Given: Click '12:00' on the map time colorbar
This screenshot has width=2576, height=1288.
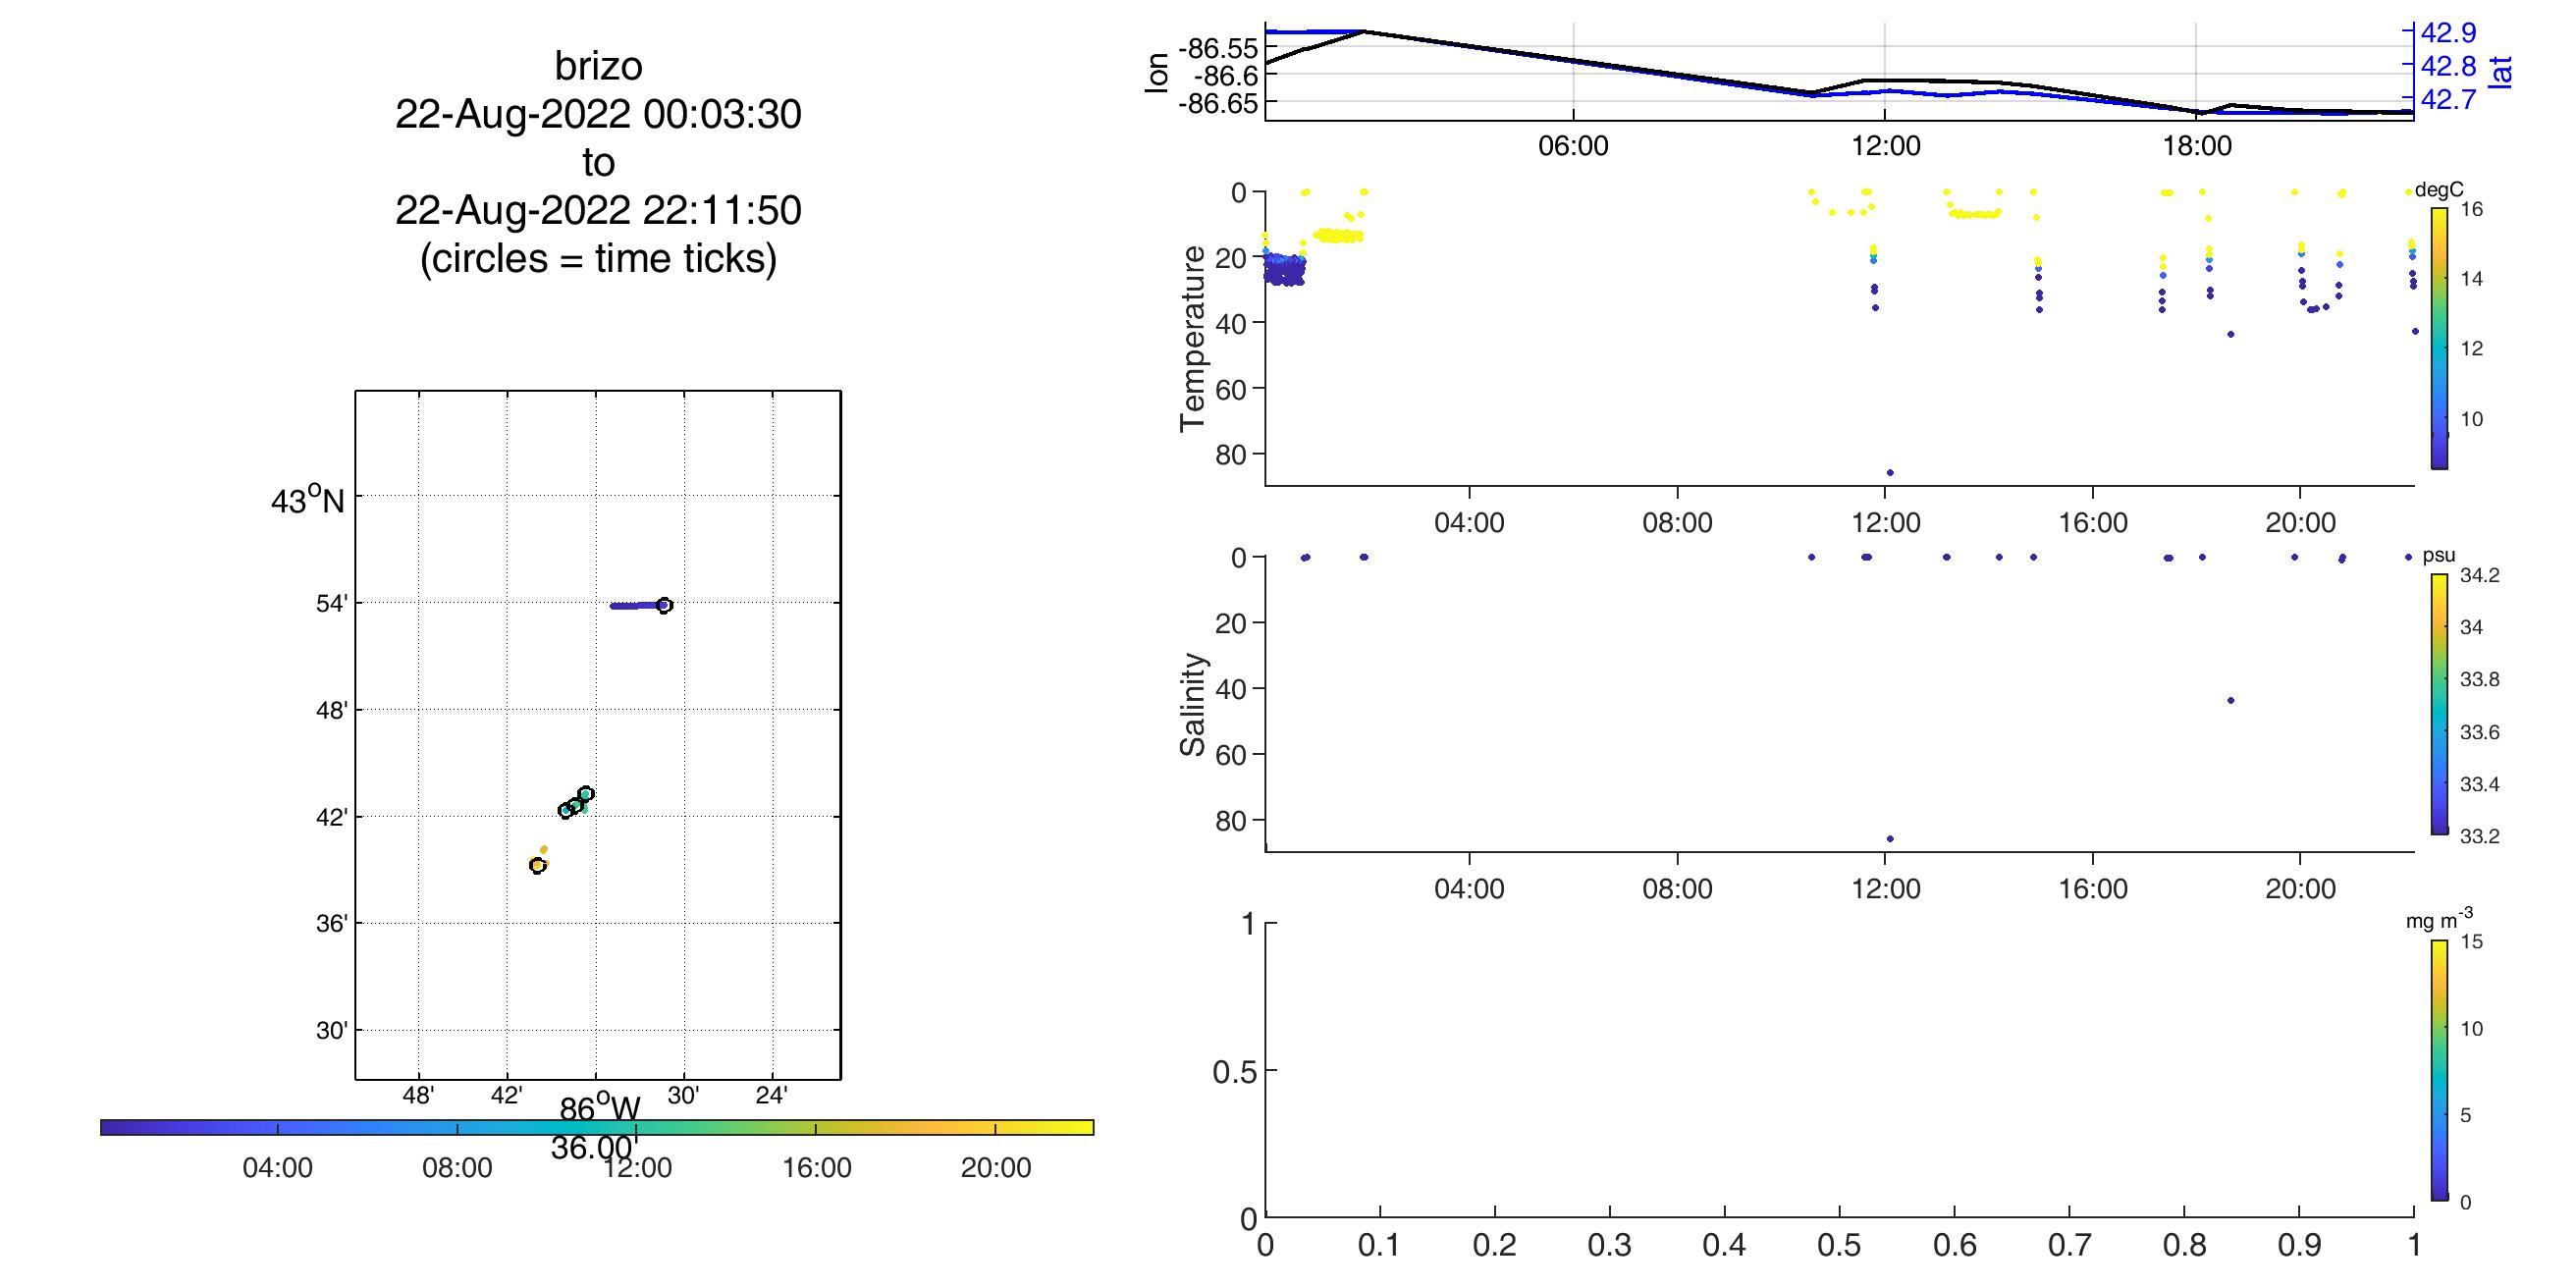Looking at the screenshot, I should 637,1168.
